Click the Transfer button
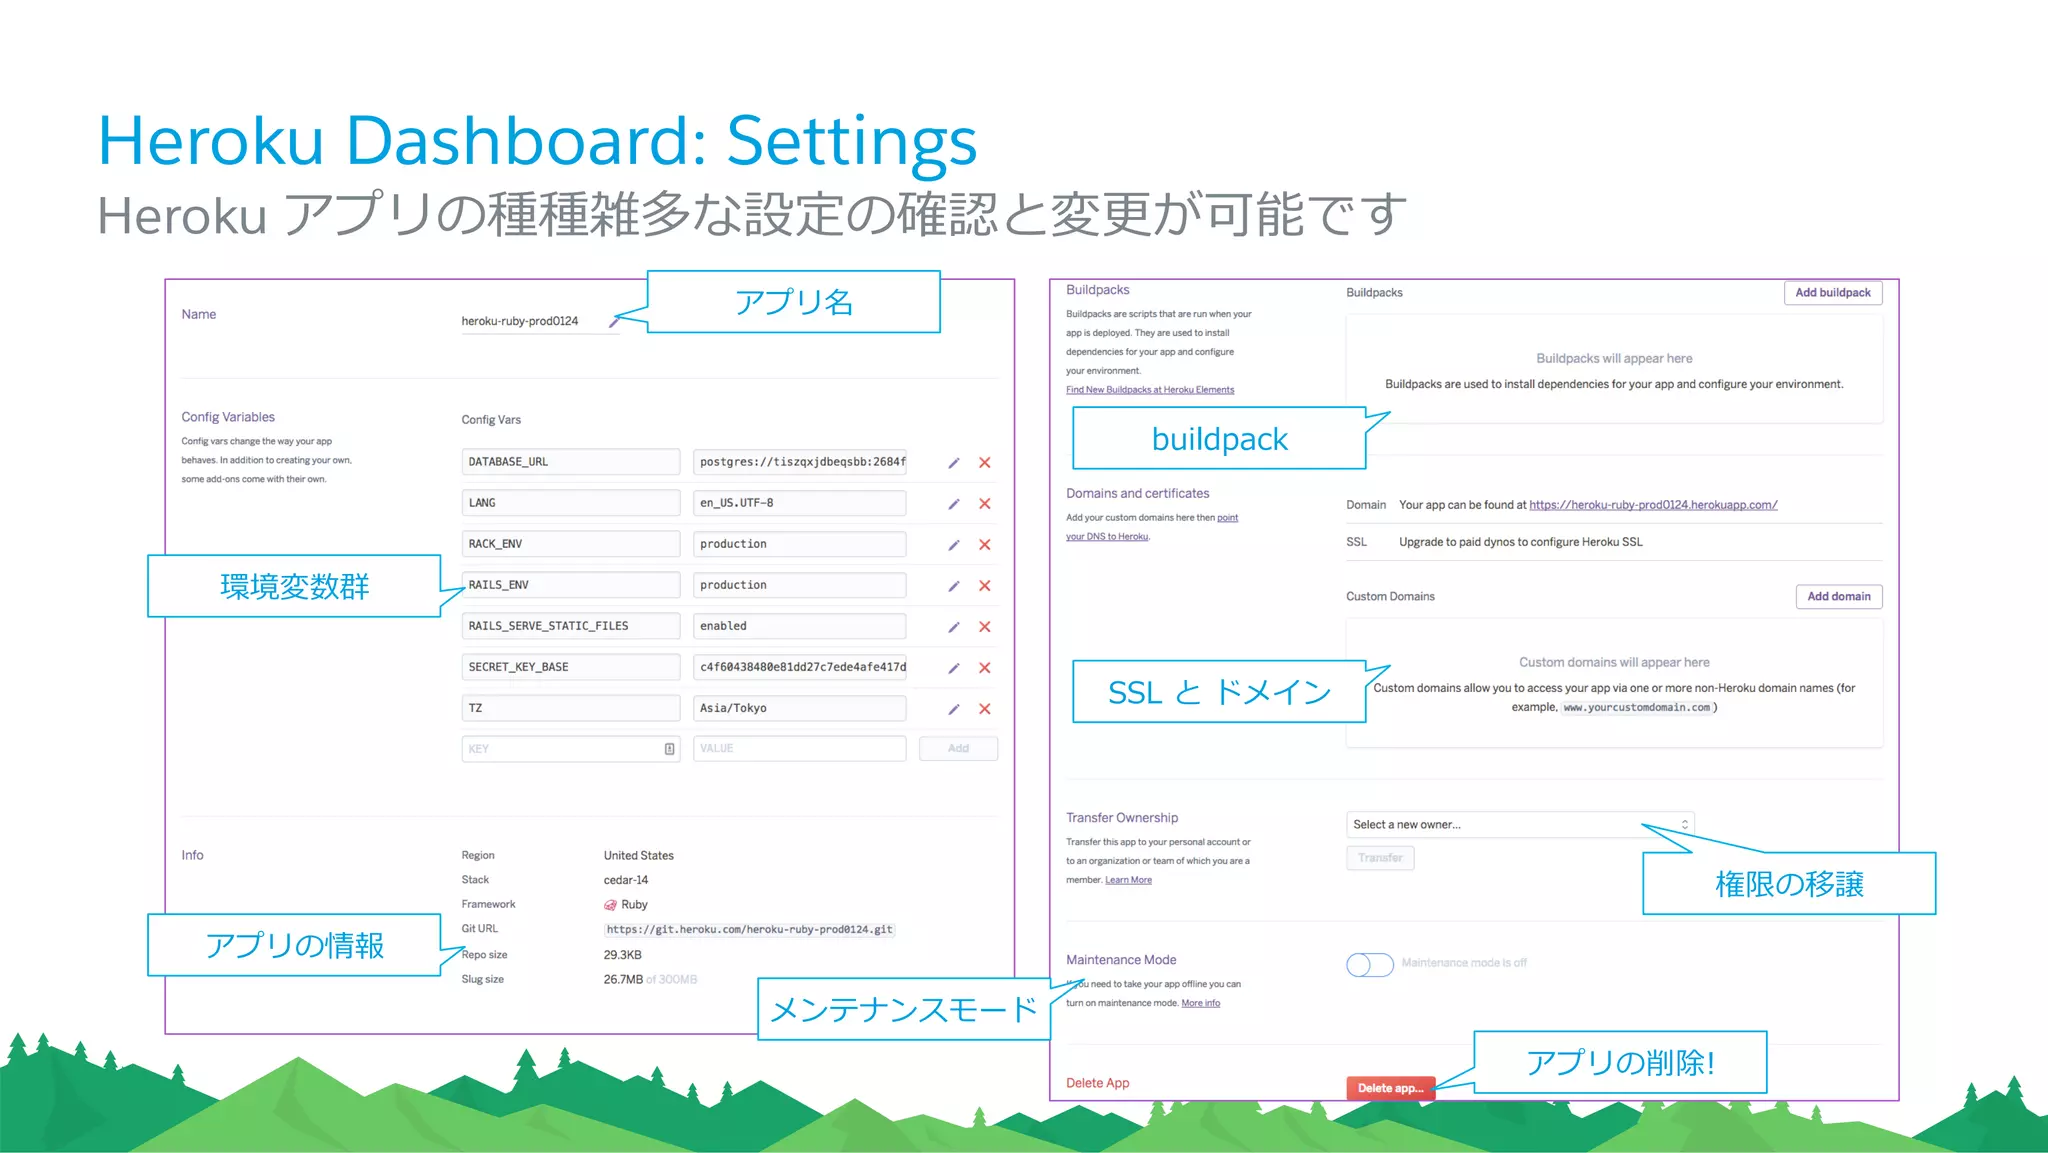Viewport: 2048px width, 1153px height. point(1380,858)
